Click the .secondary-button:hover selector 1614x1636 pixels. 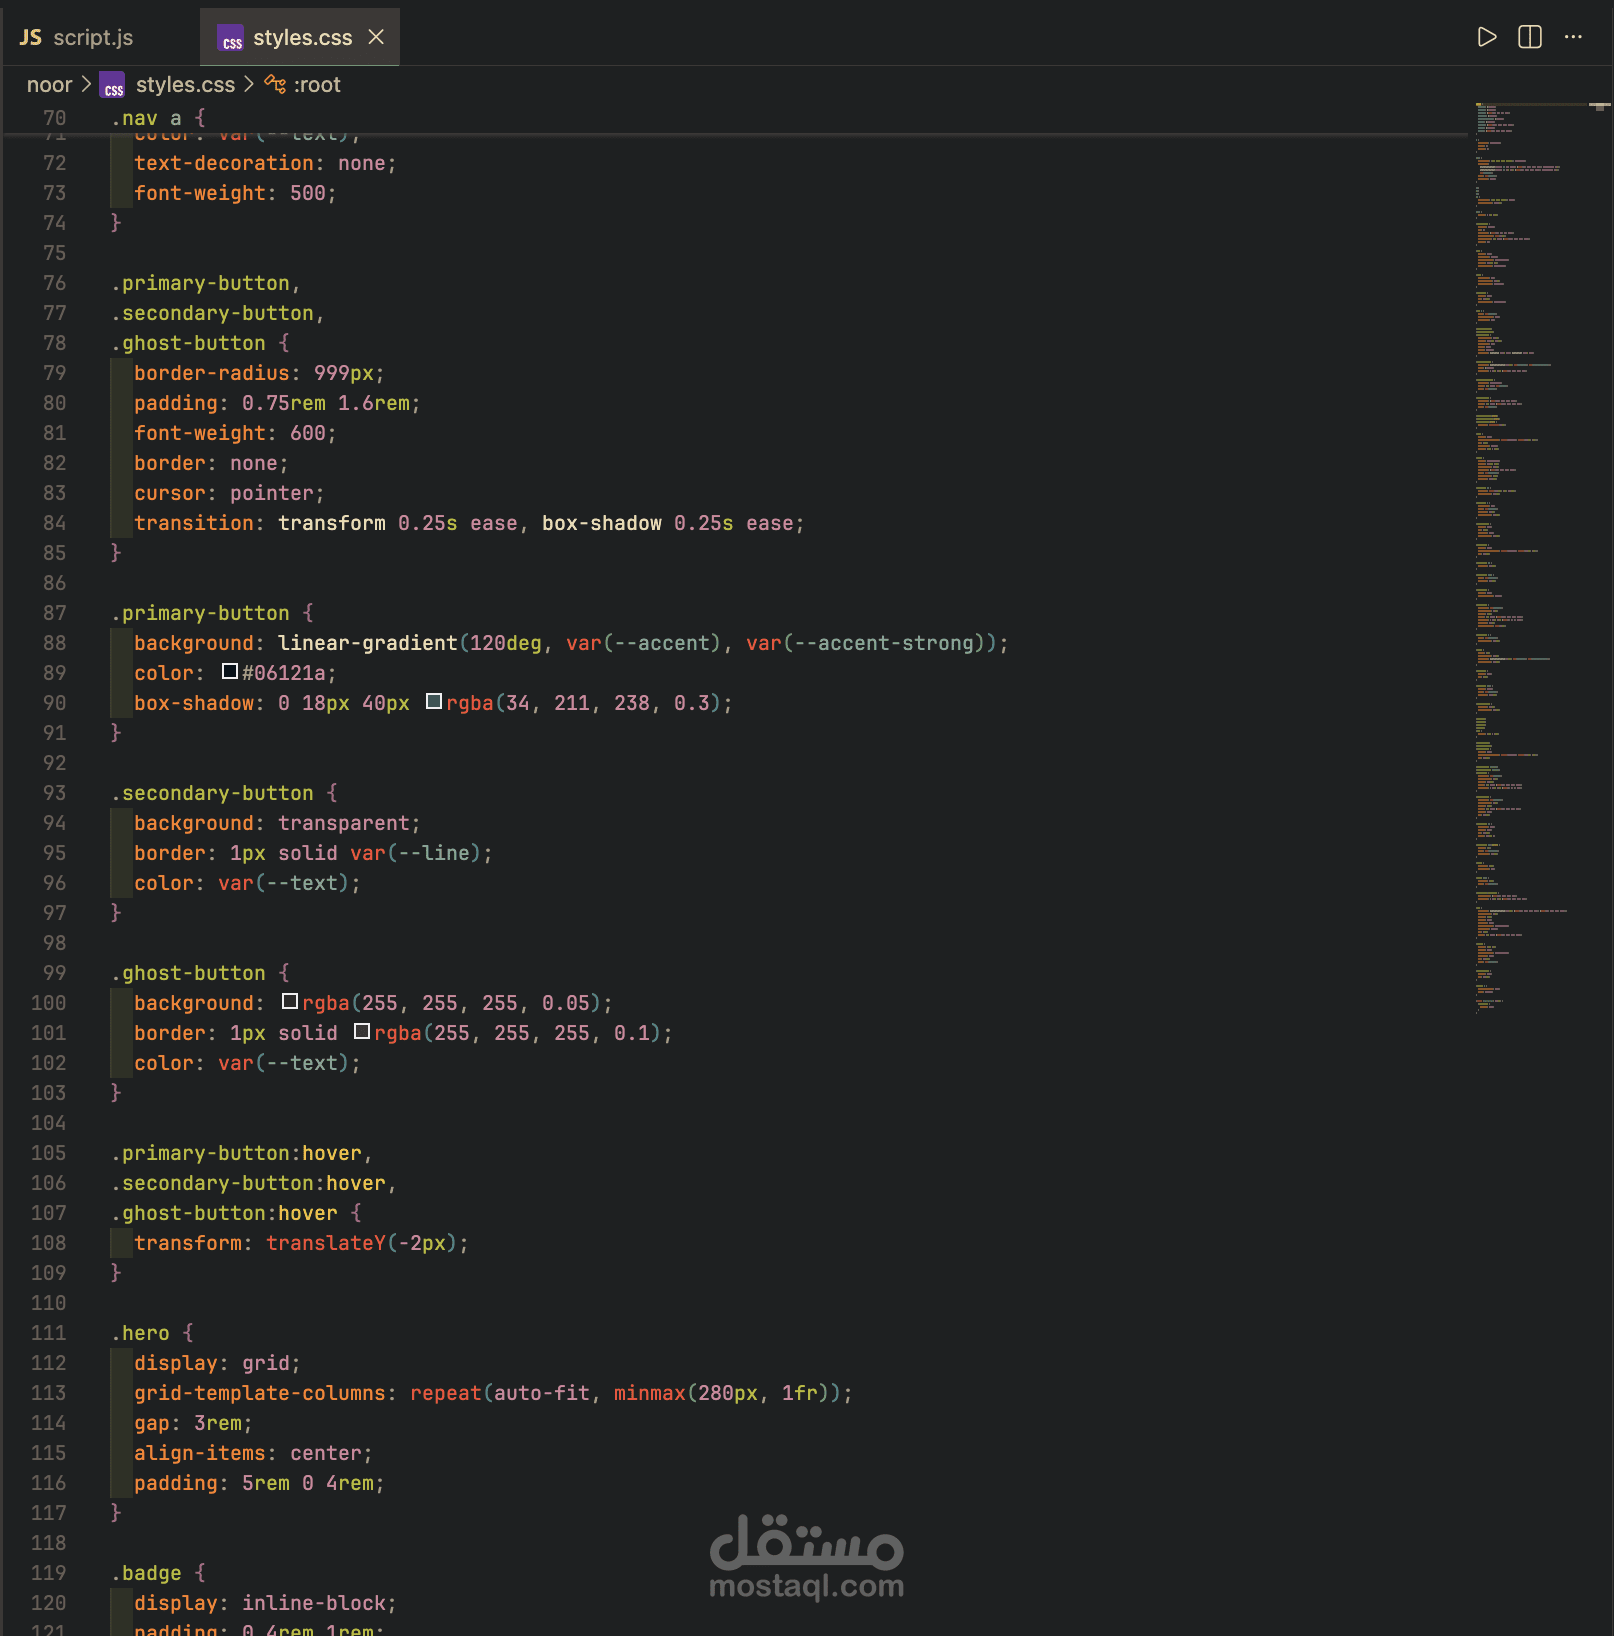[248, 1183]
